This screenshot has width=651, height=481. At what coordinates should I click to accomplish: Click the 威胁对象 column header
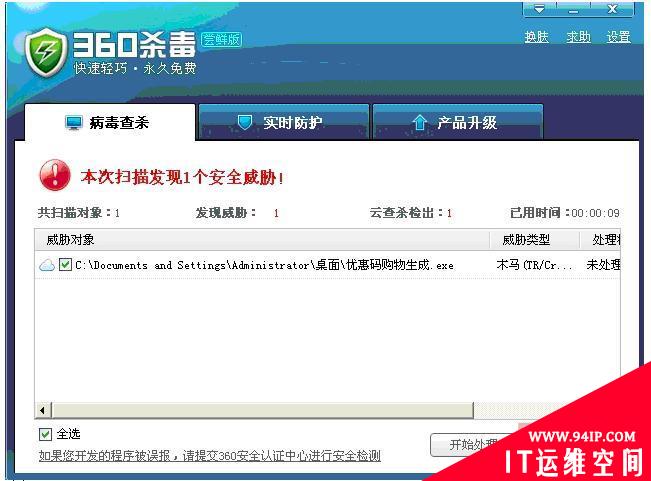[x=262, y=240]
